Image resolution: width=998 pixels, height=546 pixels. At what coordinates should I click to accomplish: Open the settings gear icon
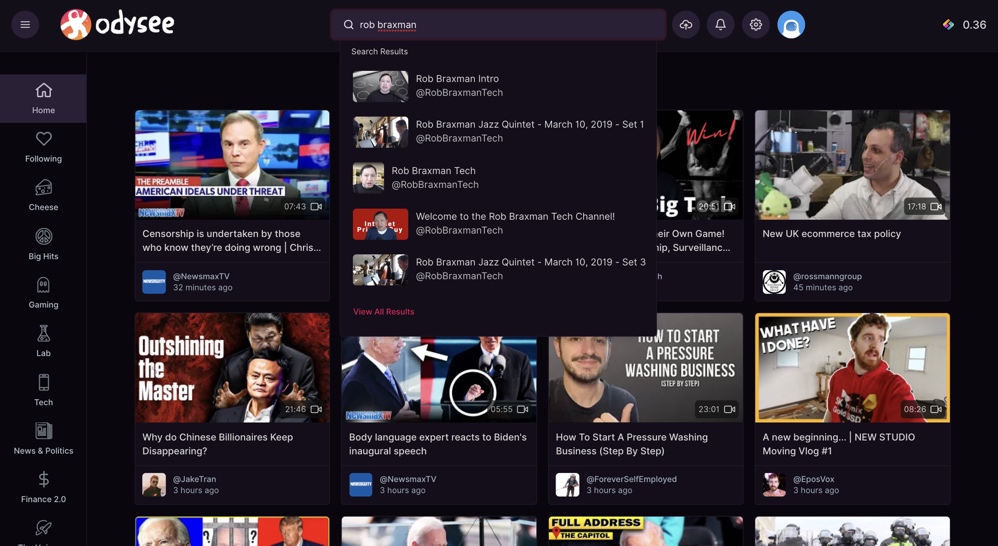(x=756, y=25)
